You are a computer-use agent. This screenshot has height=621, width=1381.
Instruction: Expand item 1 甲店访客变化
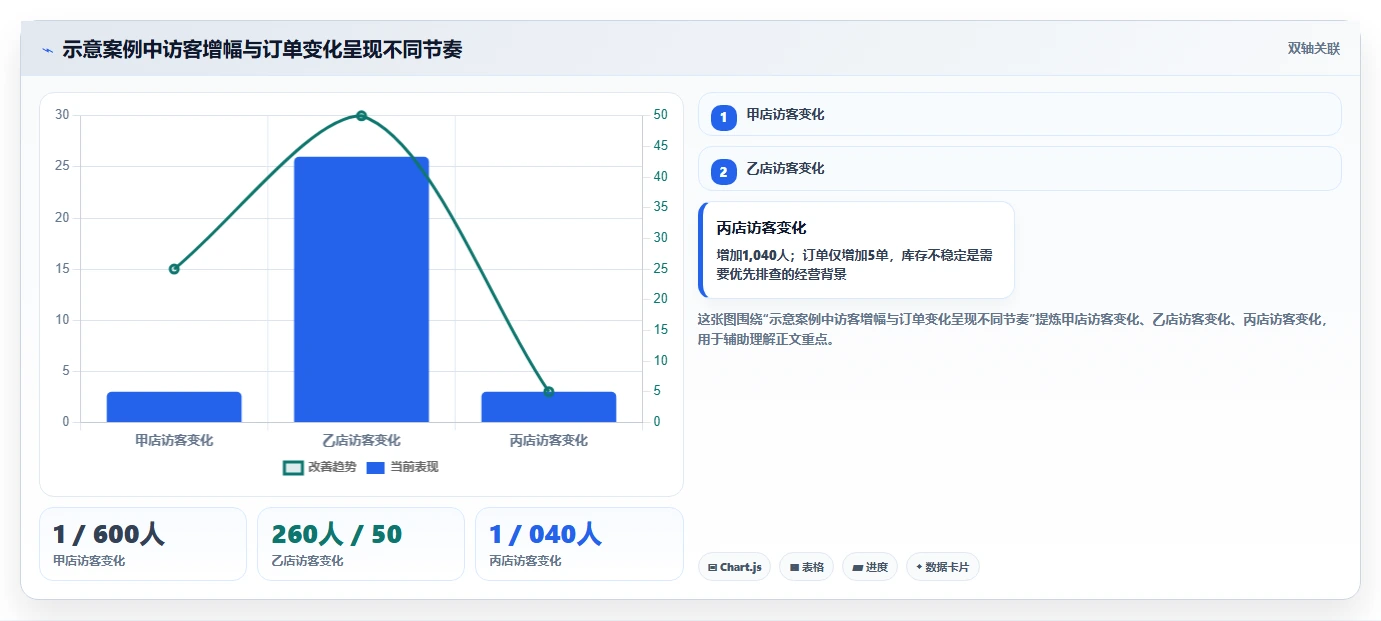[1019, 114]
